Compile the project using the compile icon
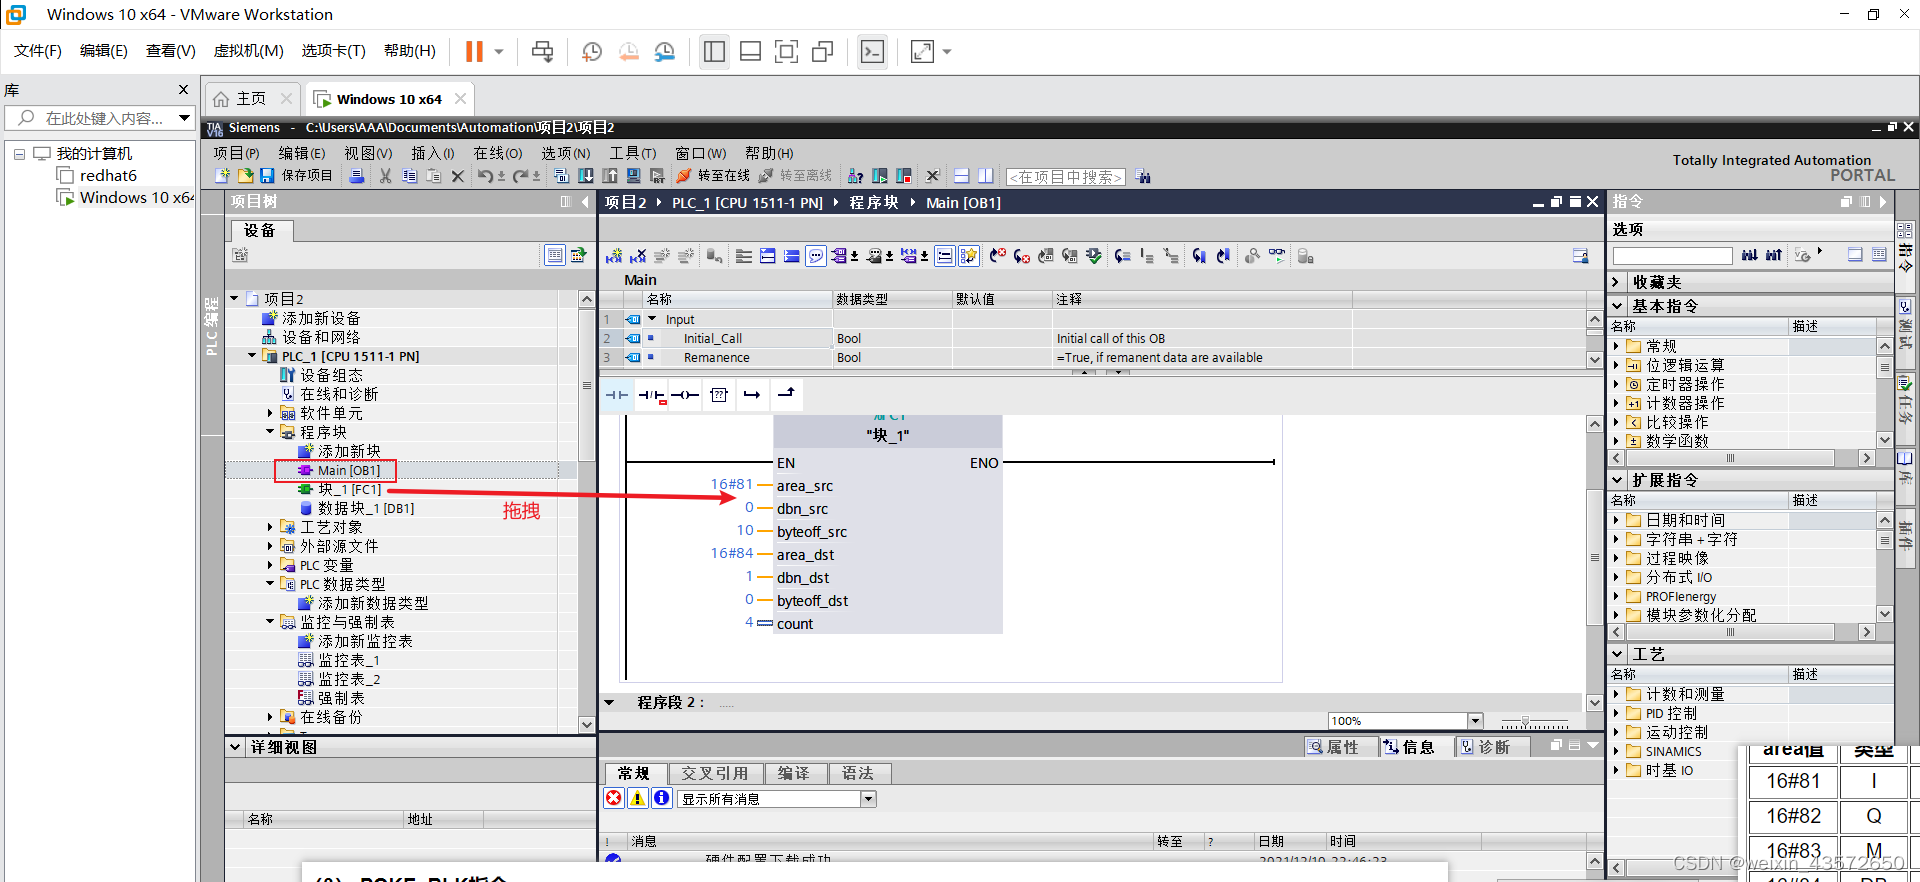This screenshot has height=882, width=1920. pos(562,176)
